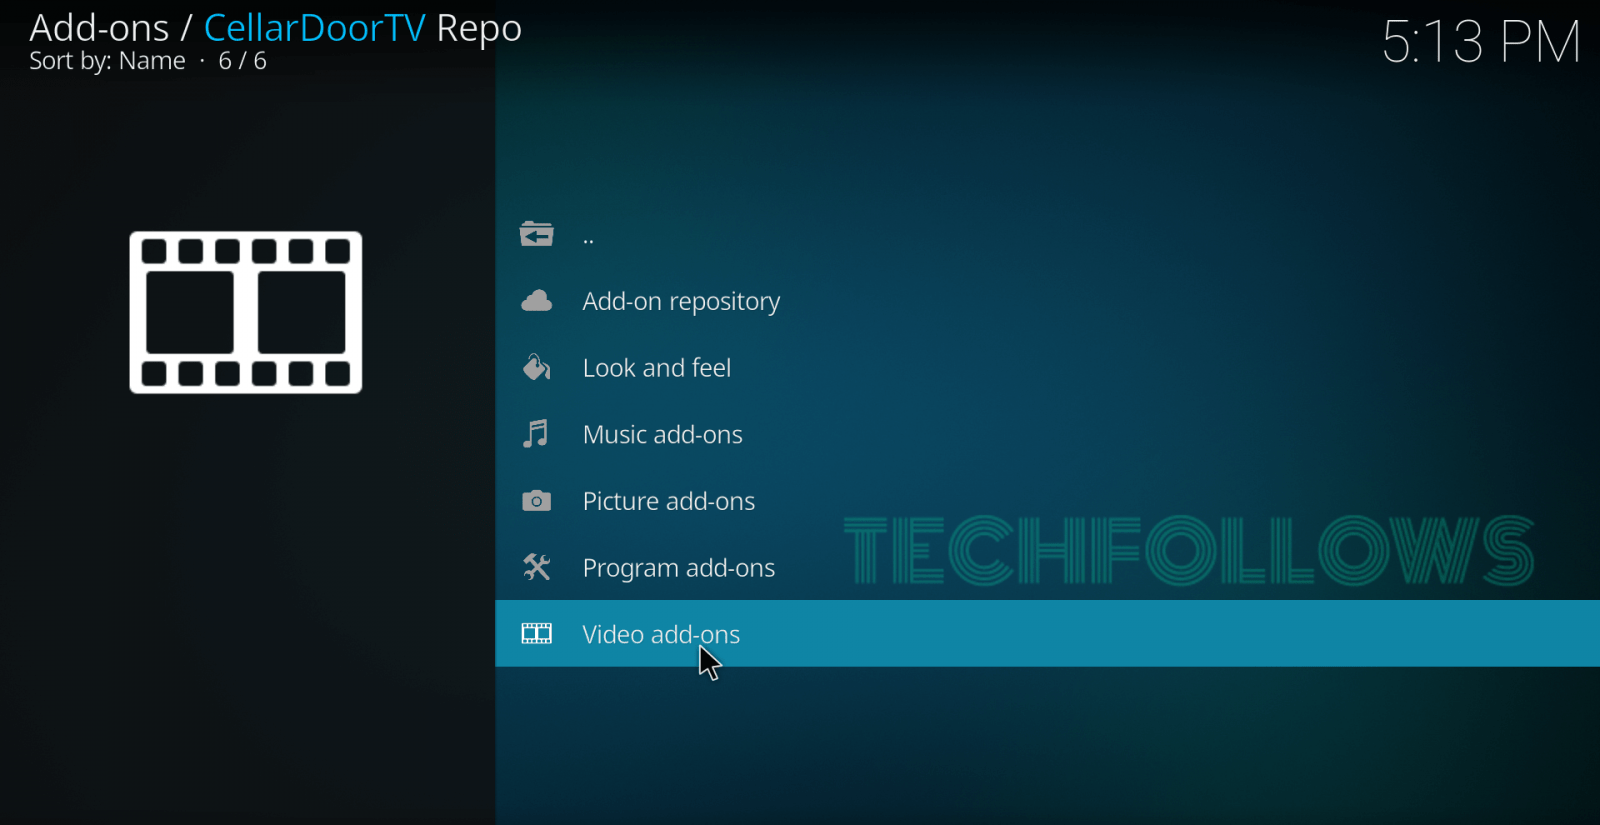Open Video add-ons
Viewport: 1600px width, 825px height.
1047,633
